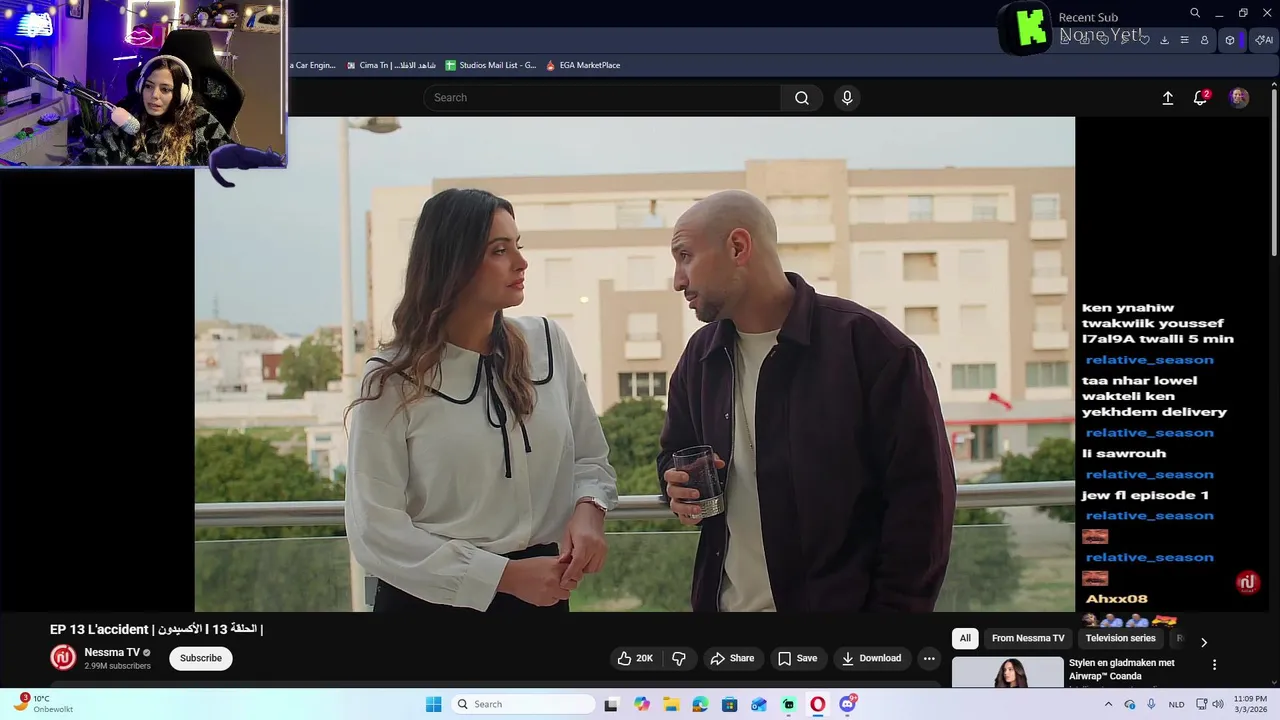Open the NLD language switcher
The width and height of the screenshot is (1280, 720).
[1177, 704]
